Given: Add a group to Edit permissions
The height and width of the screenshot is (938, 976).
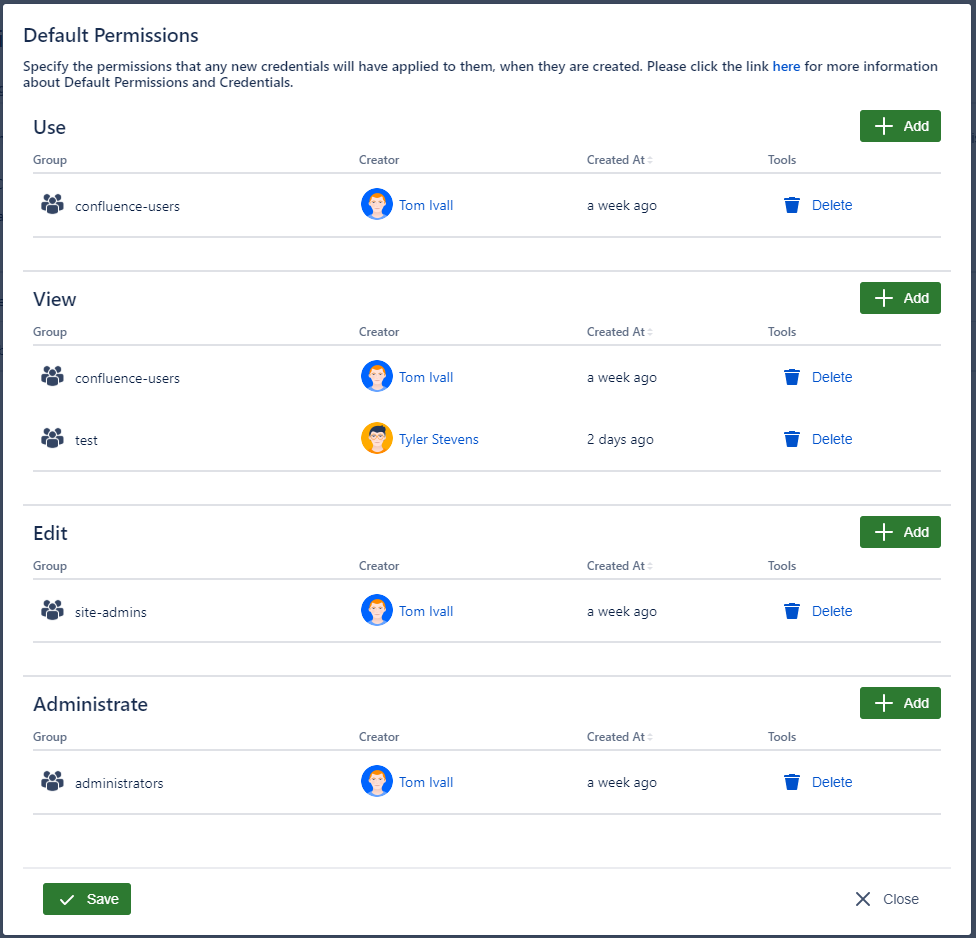Looking at the screenshot, I should tap(900, 532).
